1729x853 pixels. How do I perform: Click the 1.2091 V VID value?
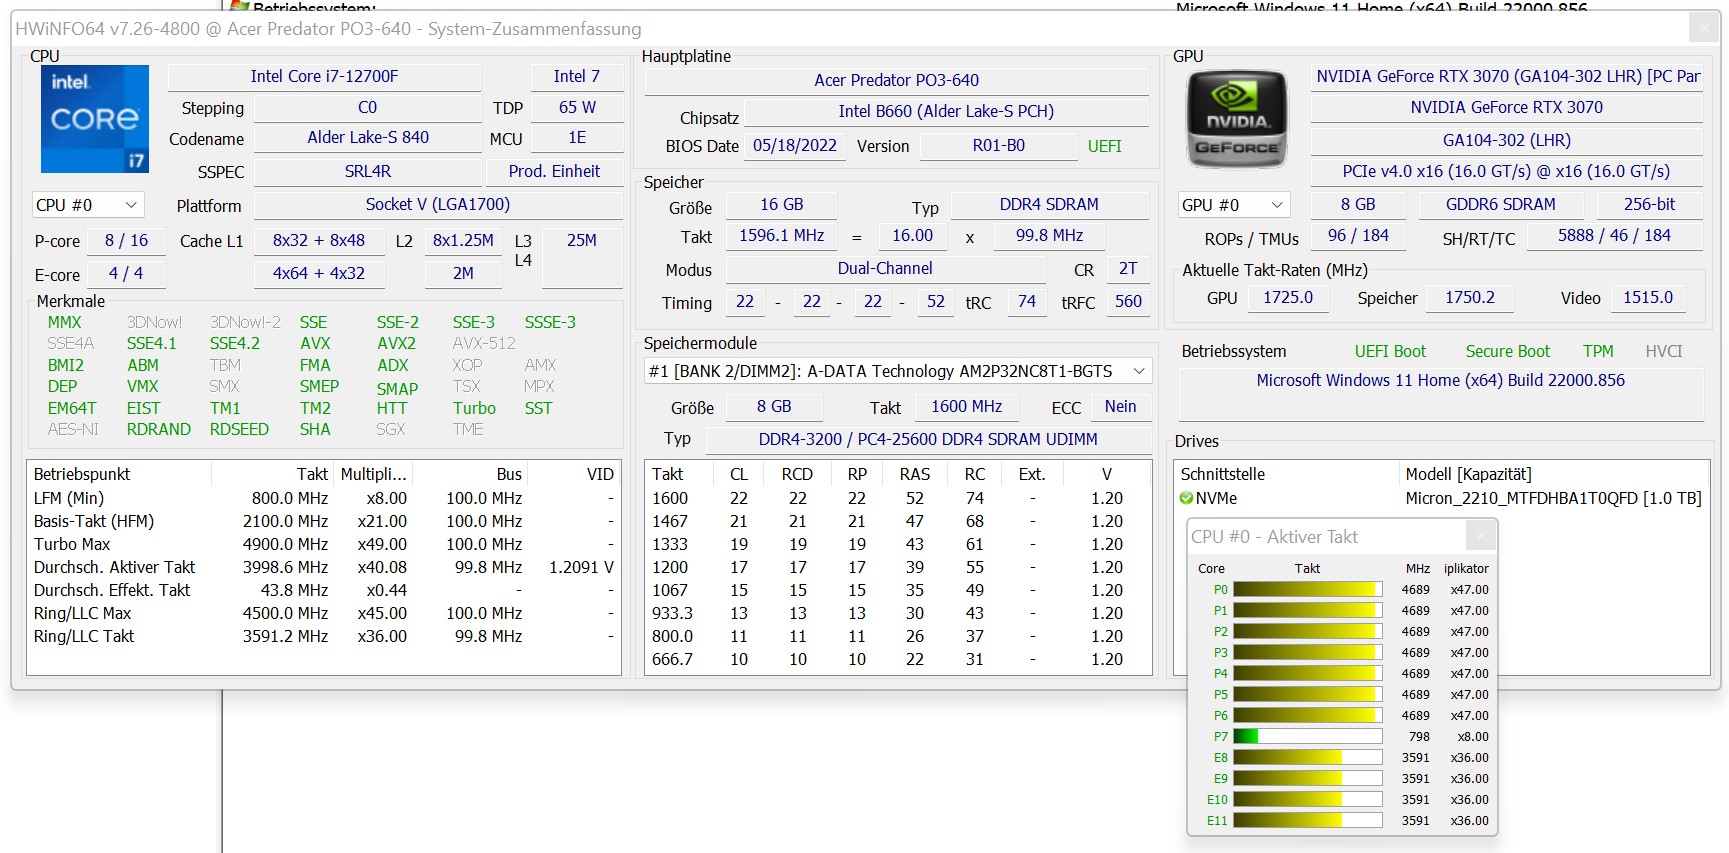tap(581, 567)
